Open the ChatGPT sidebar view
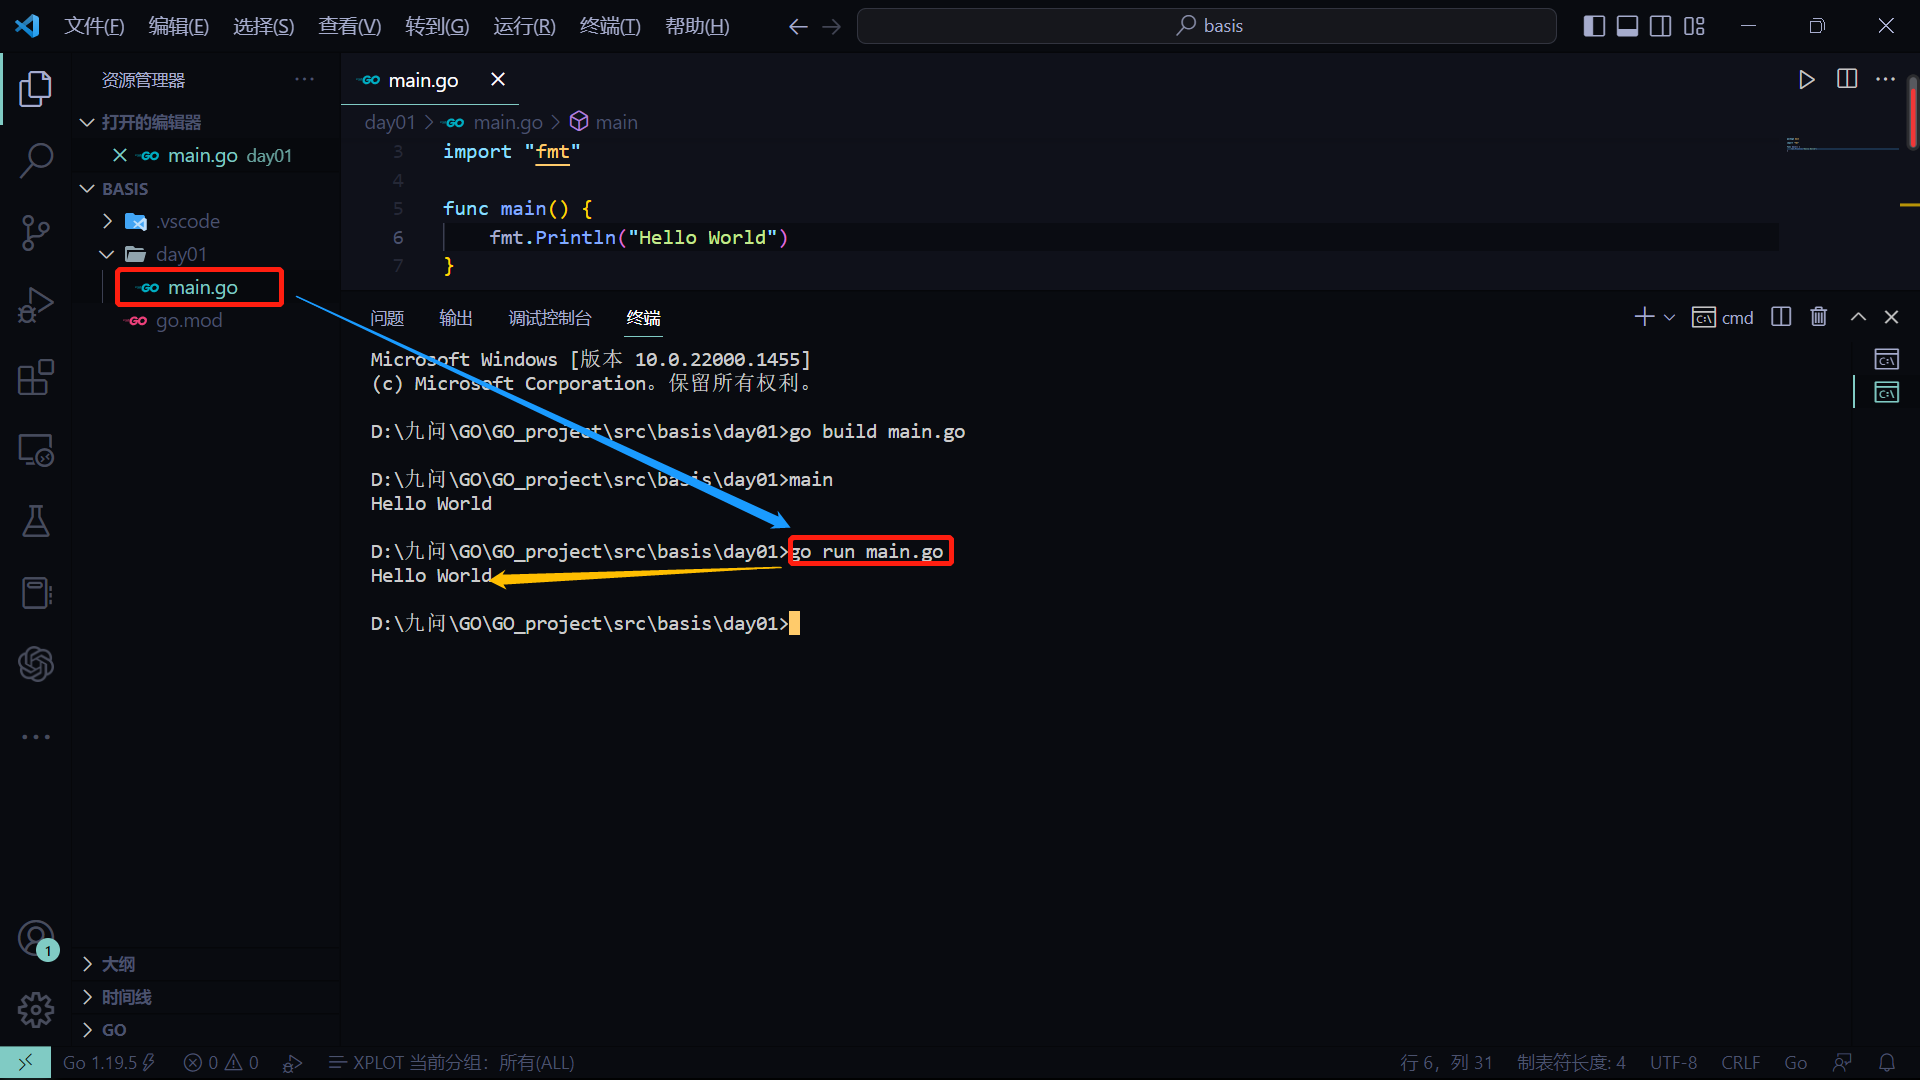Image resolution: width=1920 pixels, height=1080 pixels. point(36,664)
